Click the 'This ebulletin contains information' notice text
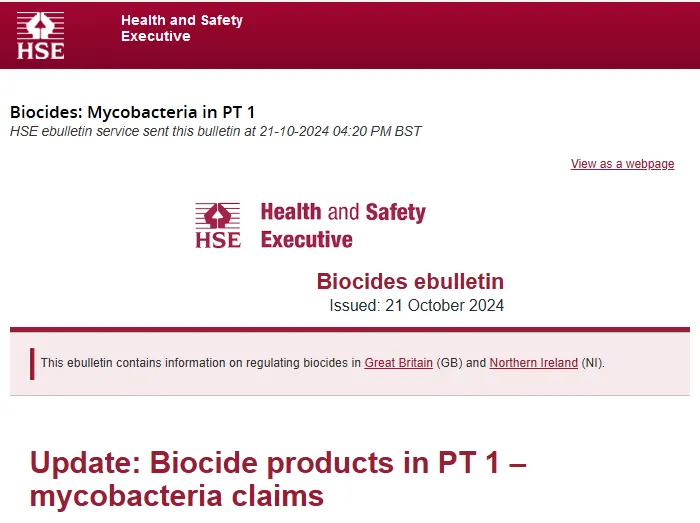 (x=200, y=363)
